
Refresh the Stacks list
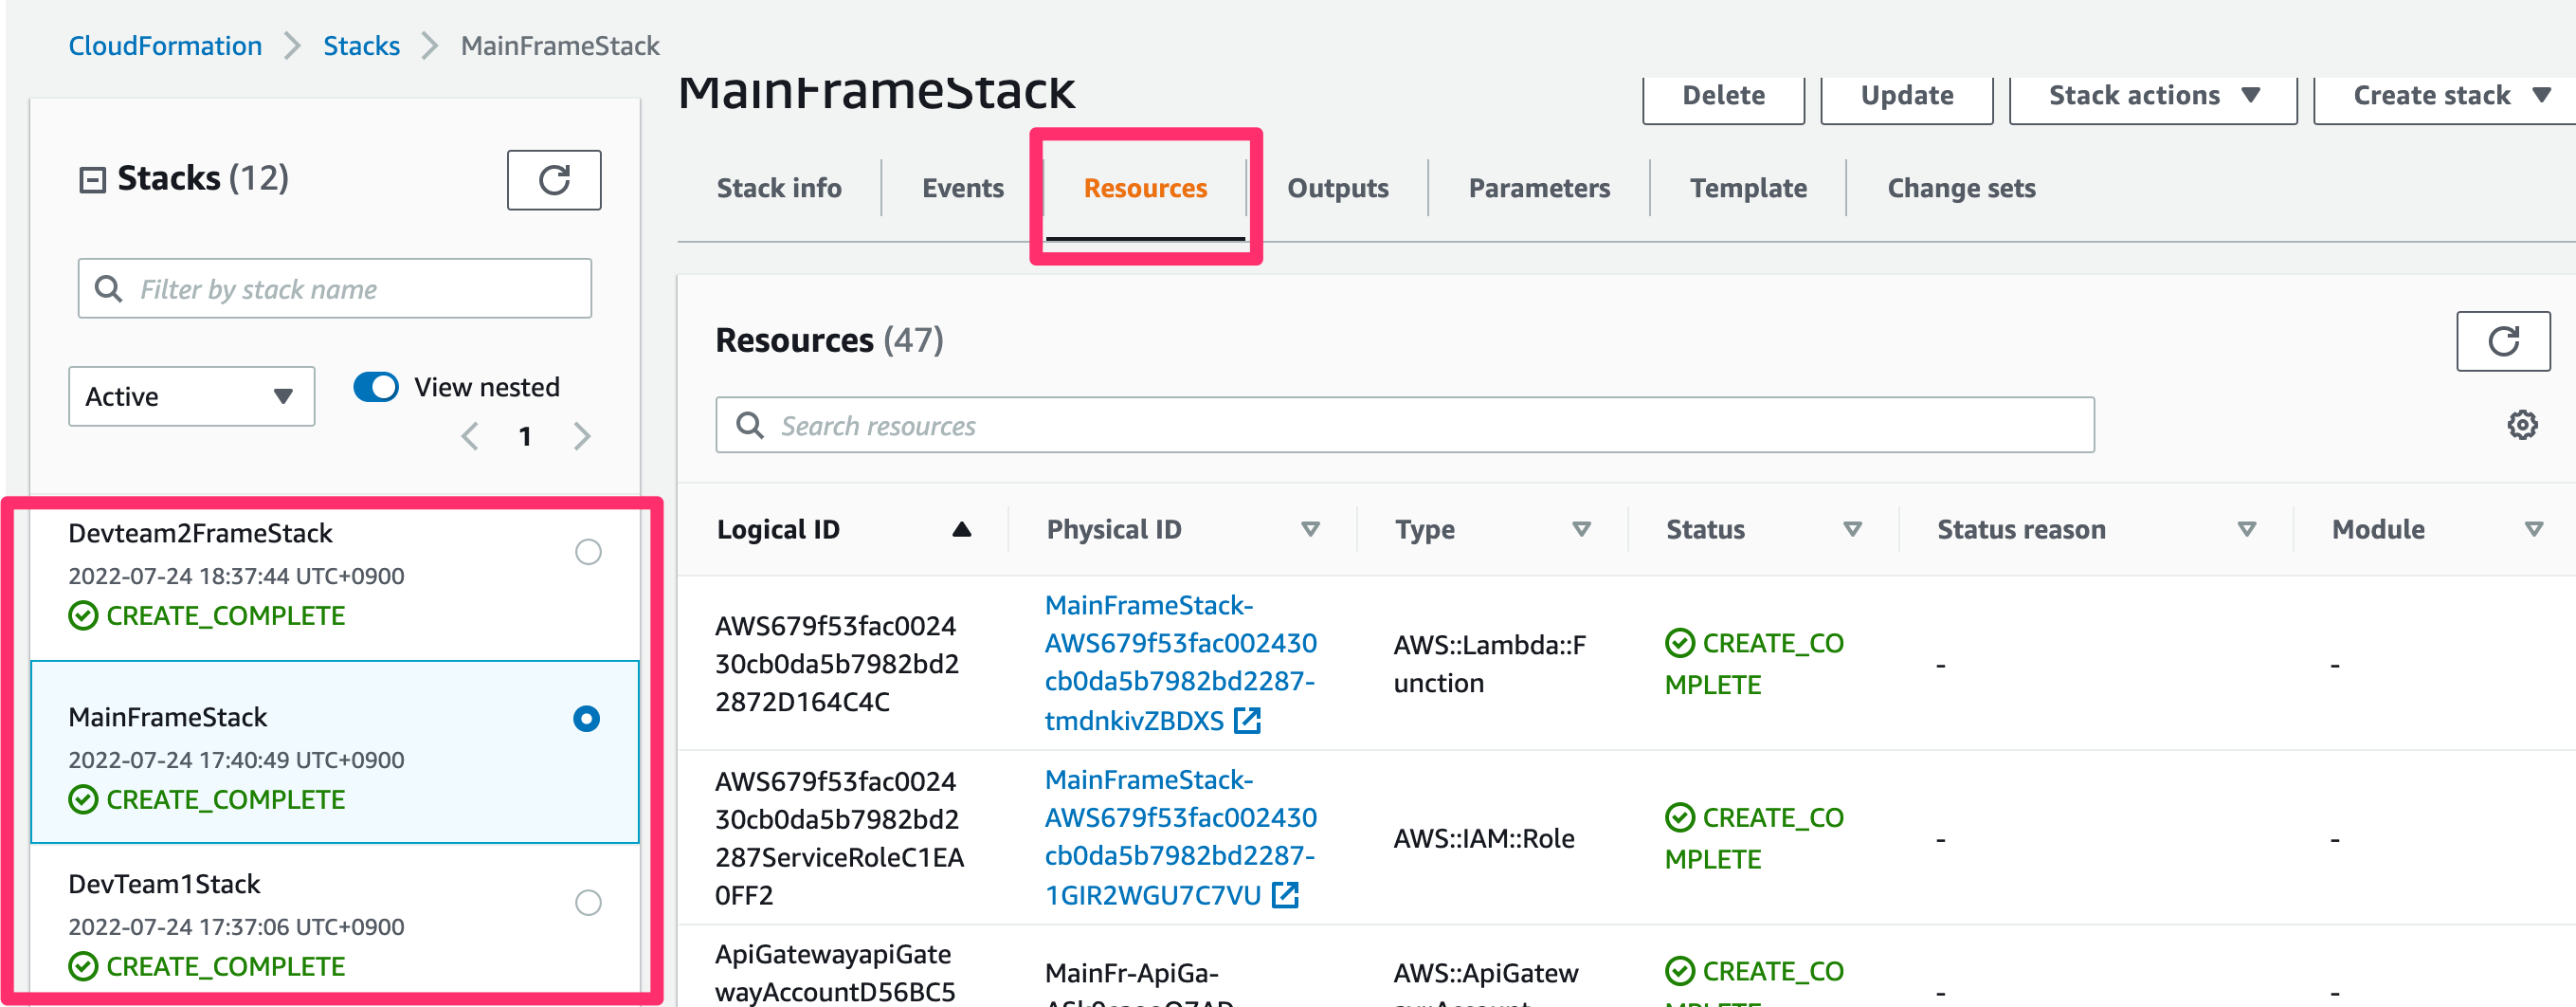point(554,180)
